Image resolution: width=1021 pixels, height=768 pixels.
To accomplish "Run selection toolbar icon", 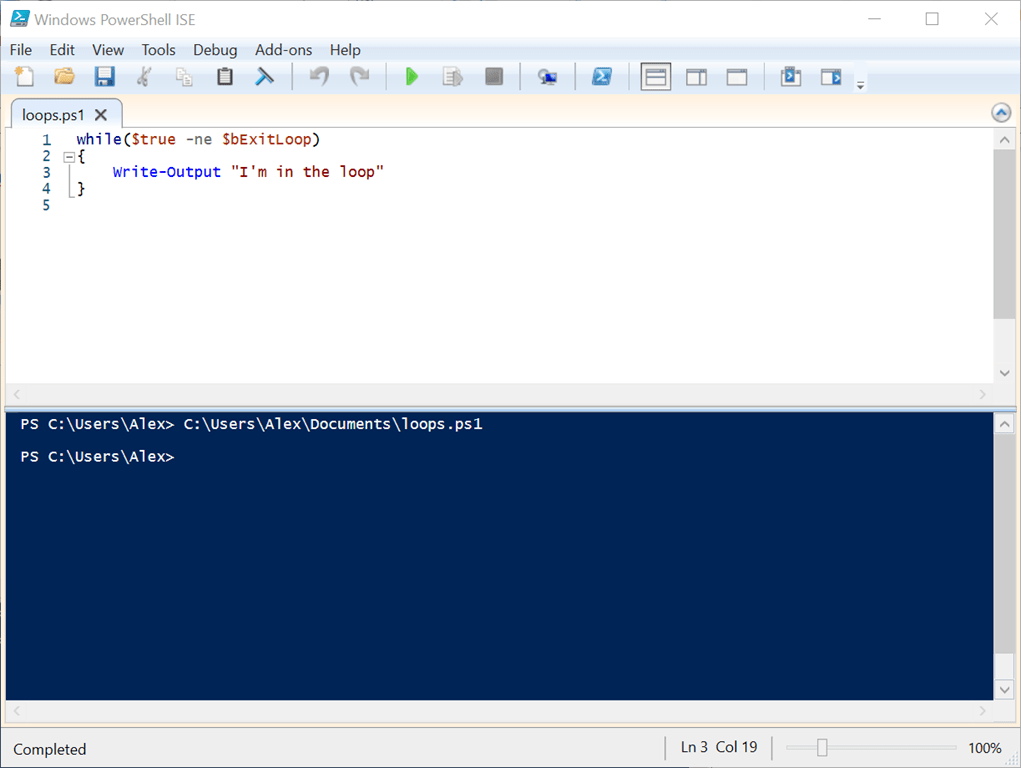I will pos(453,77).
